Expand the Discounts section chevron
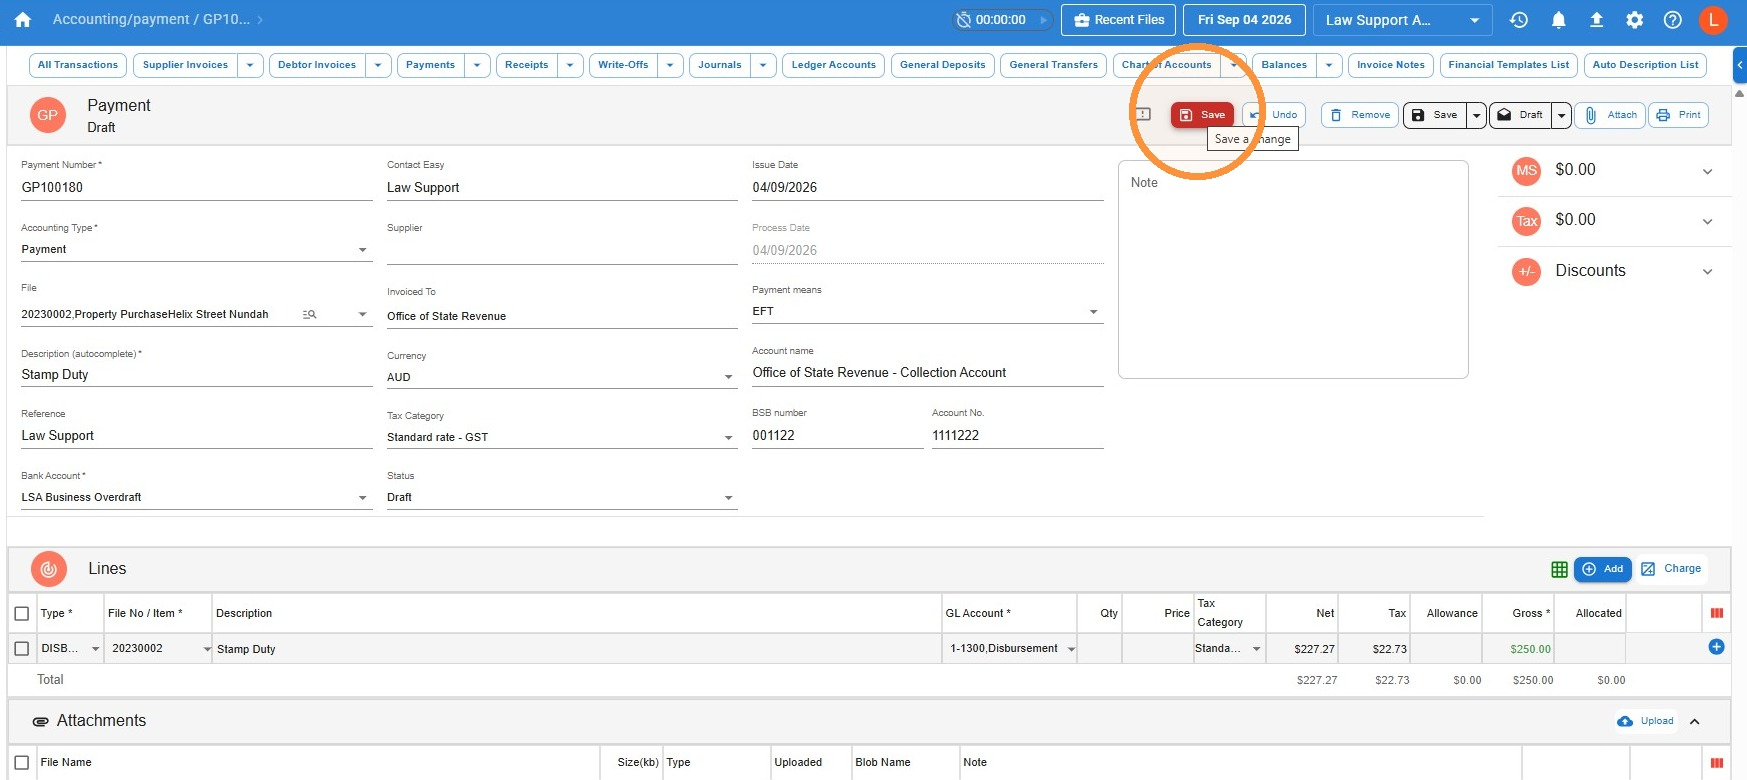Screen dimensions: 1747x780 click(x=1707, y=271)
